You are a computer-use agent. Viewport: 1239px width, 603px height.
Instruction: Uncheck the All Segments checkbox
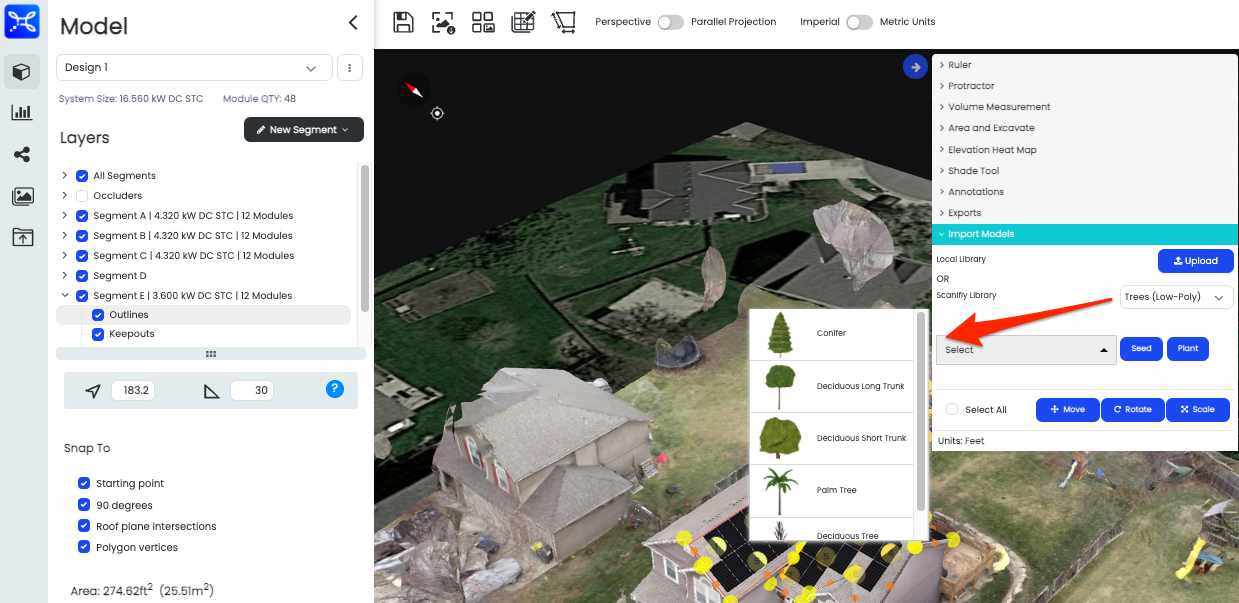82,176
